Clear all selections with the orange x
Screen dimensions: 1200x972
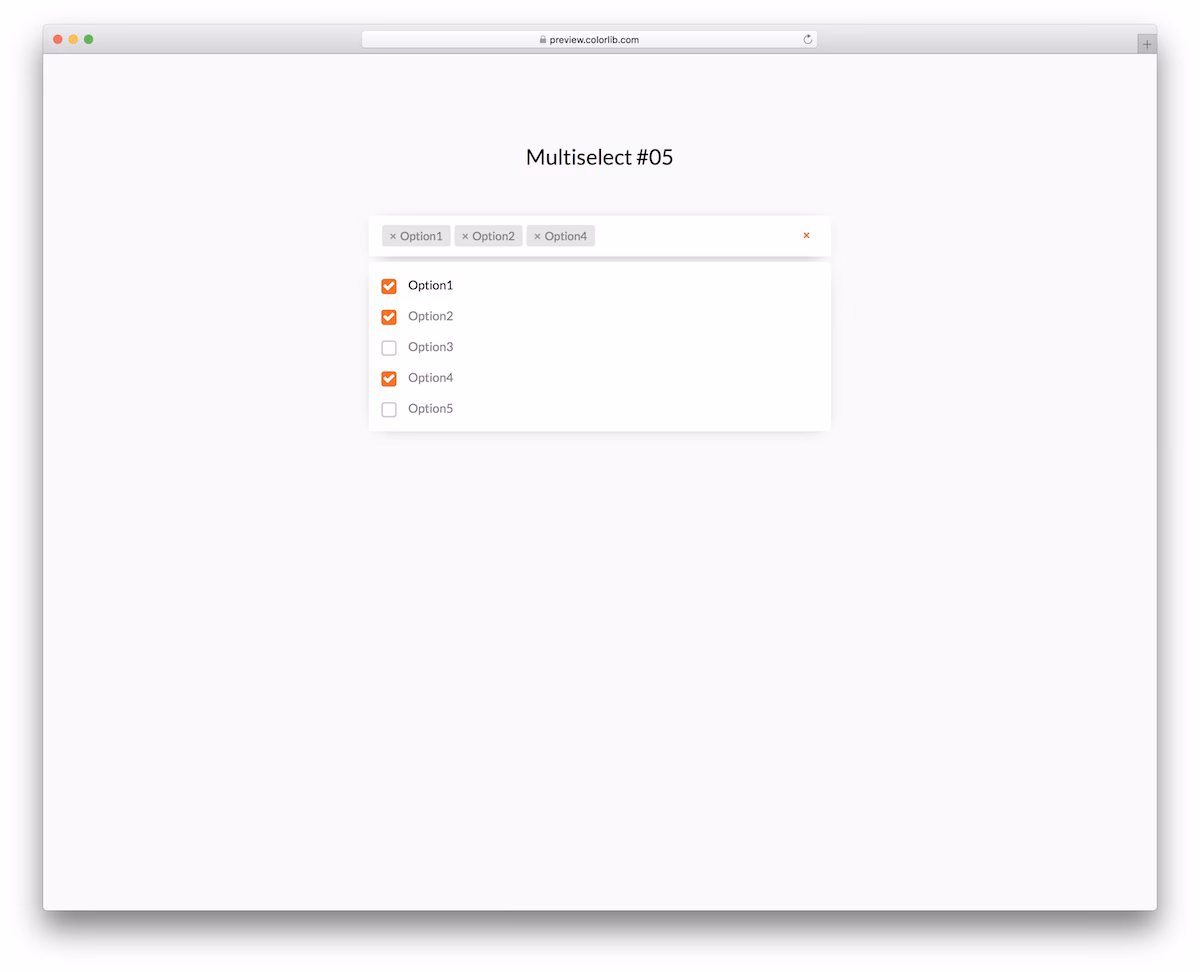806,236
